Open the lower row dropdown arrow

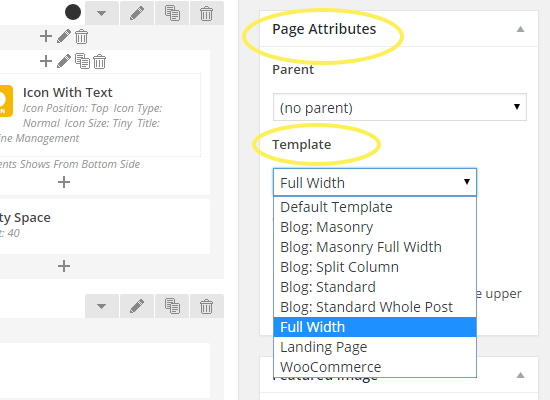click(x=102, y=306)
